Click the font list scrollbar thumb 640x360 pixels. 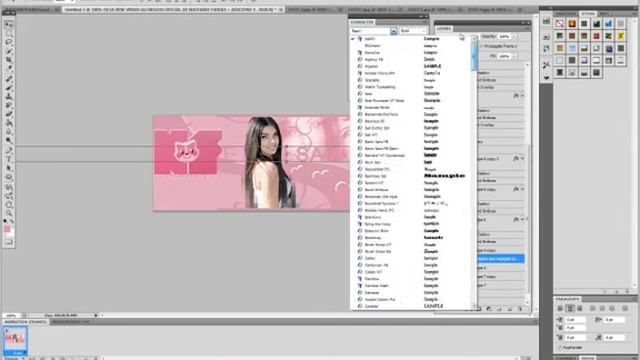[474, 55]
